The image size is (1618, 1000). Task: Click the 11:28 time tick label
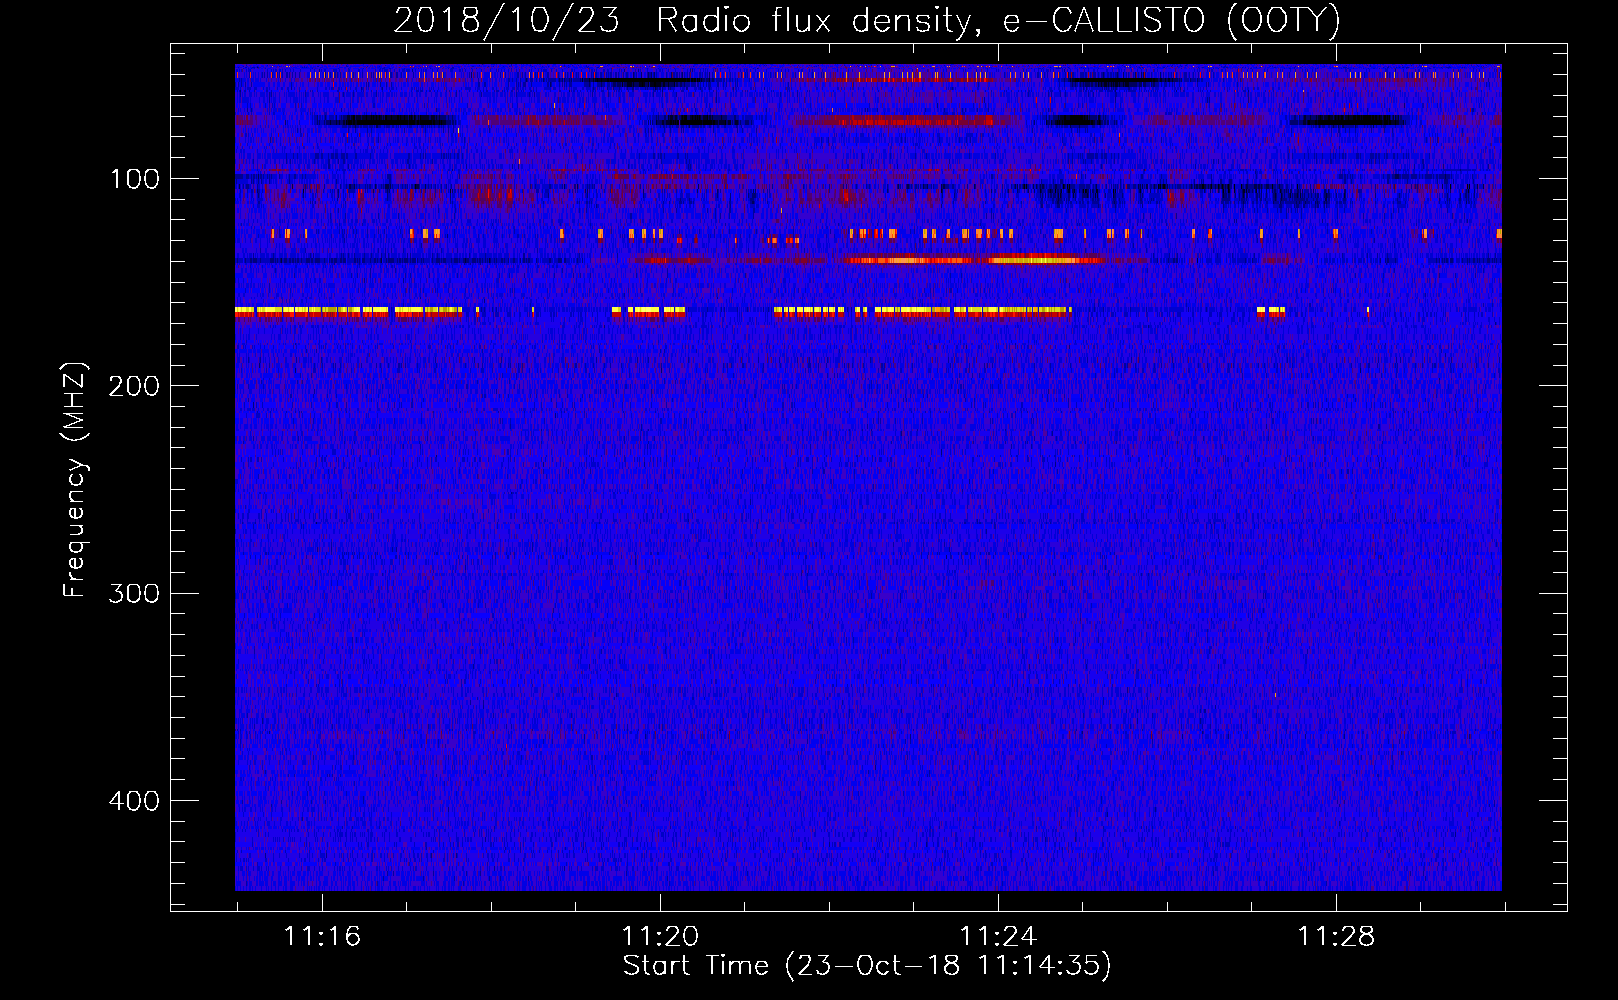coord(1336,936)
